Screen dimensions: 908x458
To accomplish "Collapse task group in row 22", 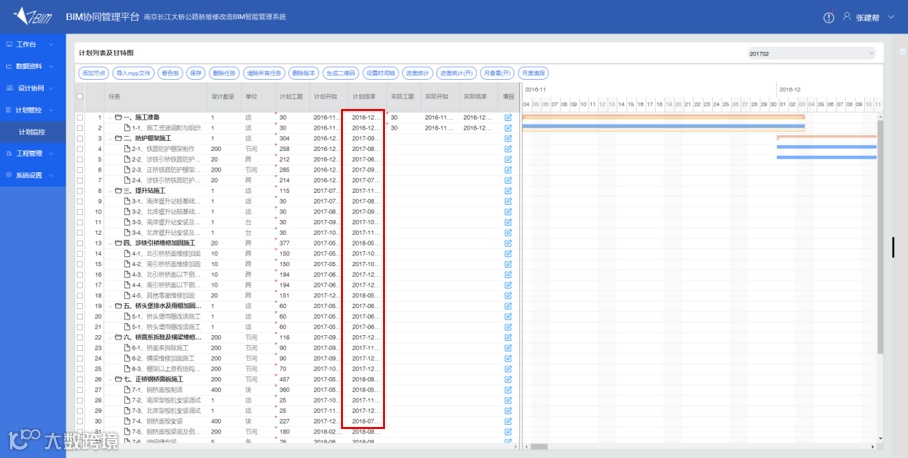I will 110,337.
